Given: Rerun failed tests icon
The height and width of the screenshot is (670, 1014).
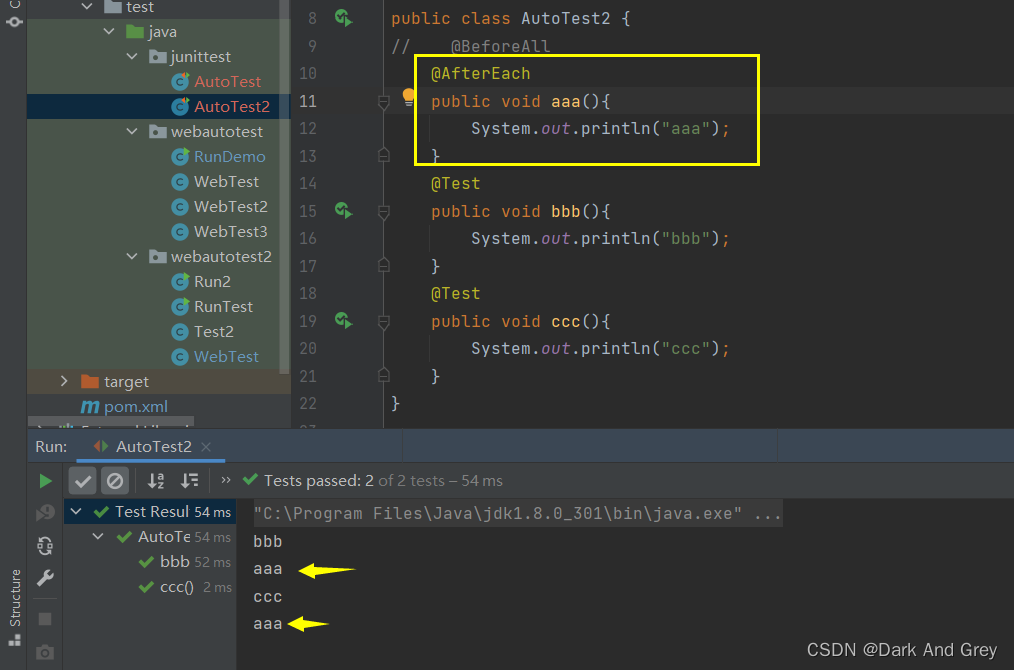Looking at the screenshot, I should click(45, 513).
